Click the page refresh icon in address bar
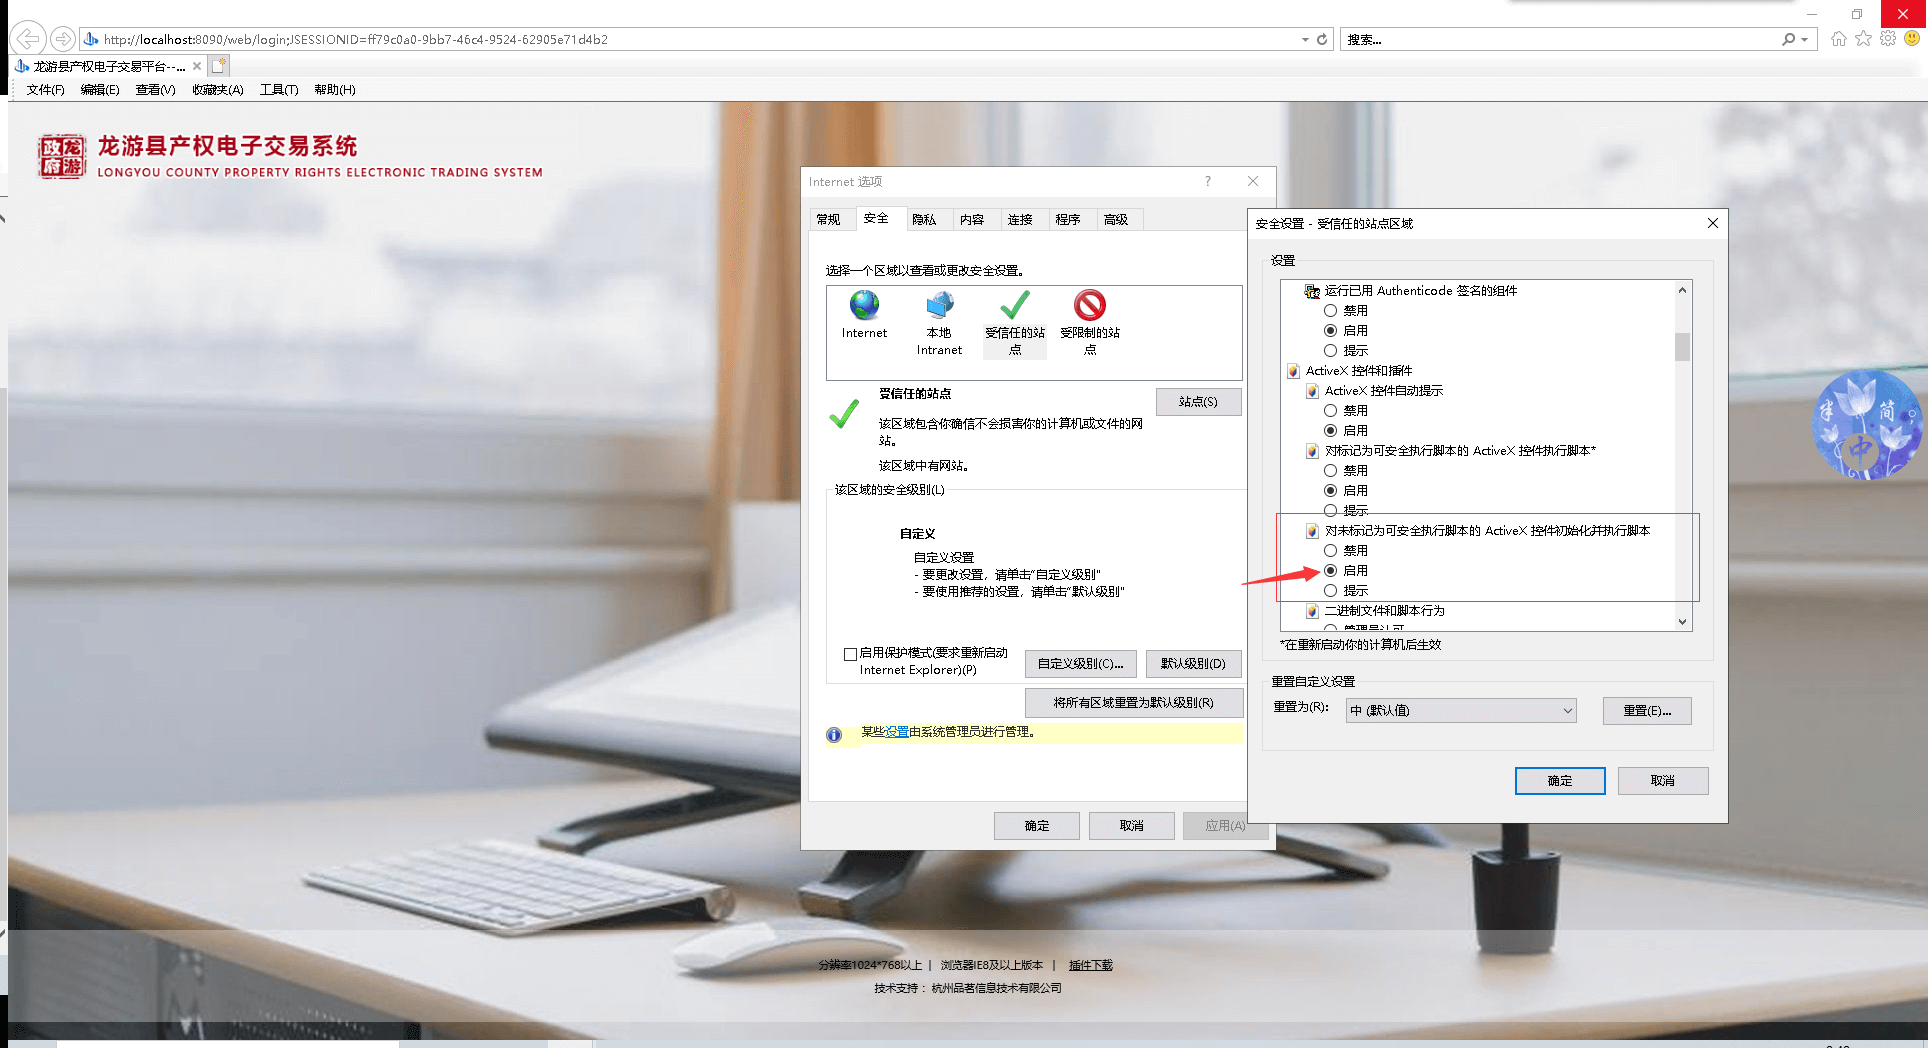This screenshot has width=1928, height=1048. click(1322, 39)
